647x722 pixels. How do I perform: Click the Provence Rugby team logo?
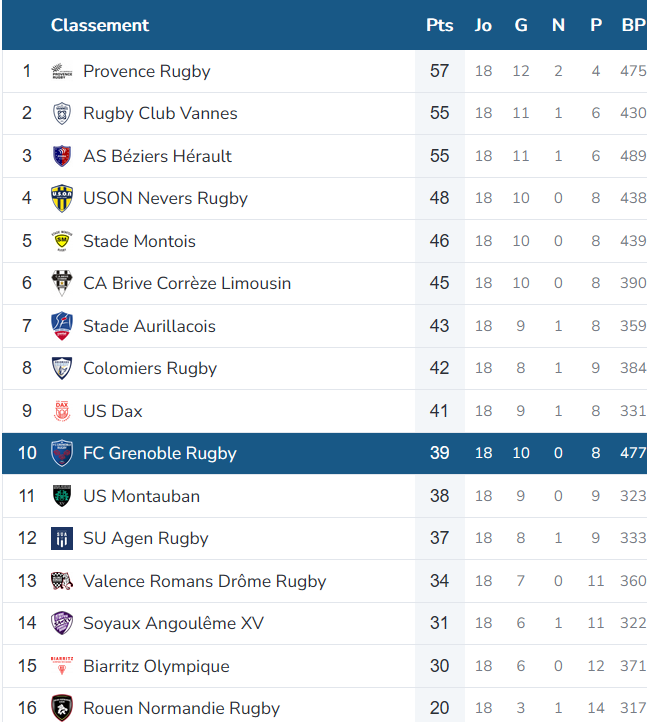click(x=62, y=71)
